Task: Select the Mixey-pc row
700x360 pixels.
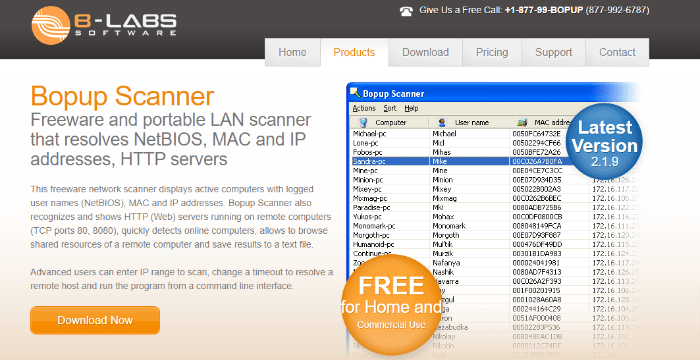Action: pyautogui.click(x=494, y=189)
